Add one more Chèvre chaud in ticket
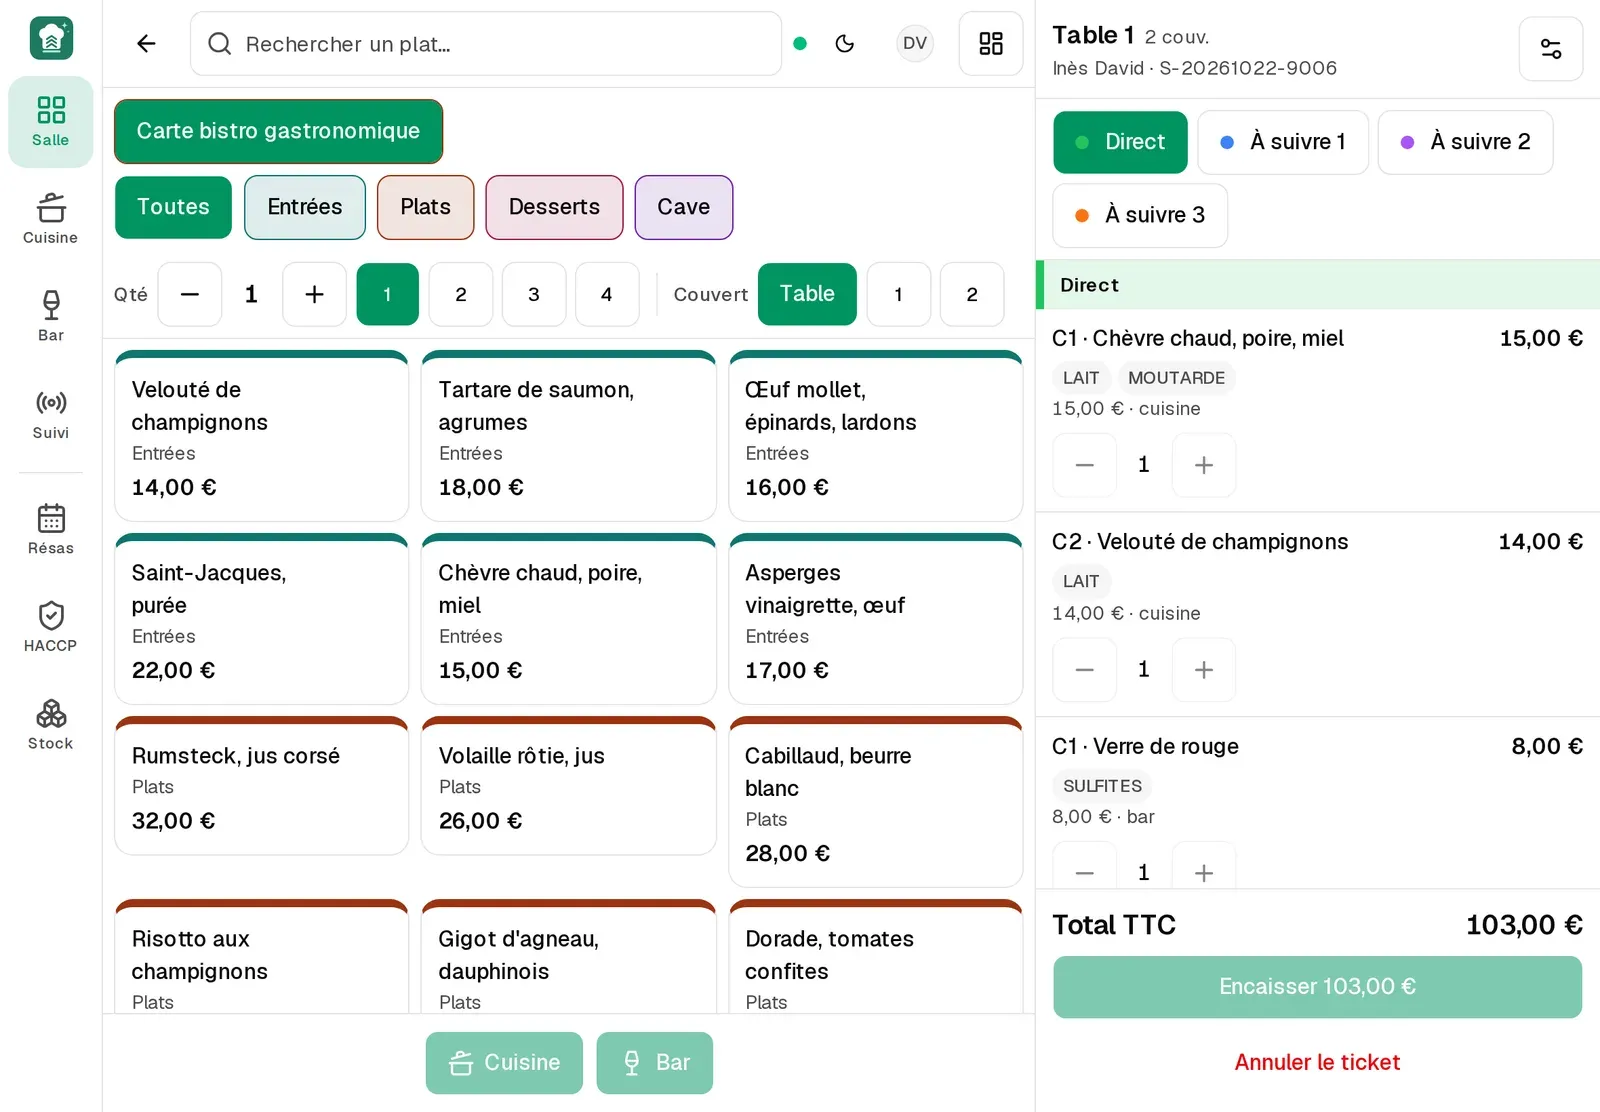1600x1112 pixels. click(1204, 465)
